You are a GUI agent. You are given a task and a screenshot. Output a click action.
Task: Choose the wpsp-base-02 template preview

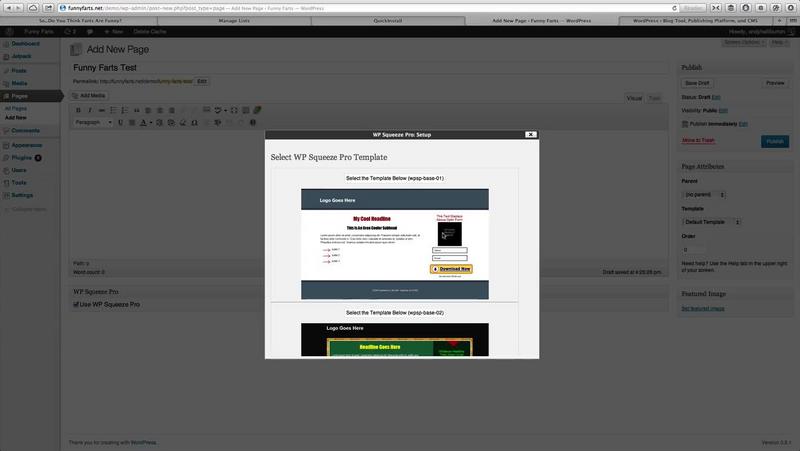pyautogui.click(x=394, y=339)
